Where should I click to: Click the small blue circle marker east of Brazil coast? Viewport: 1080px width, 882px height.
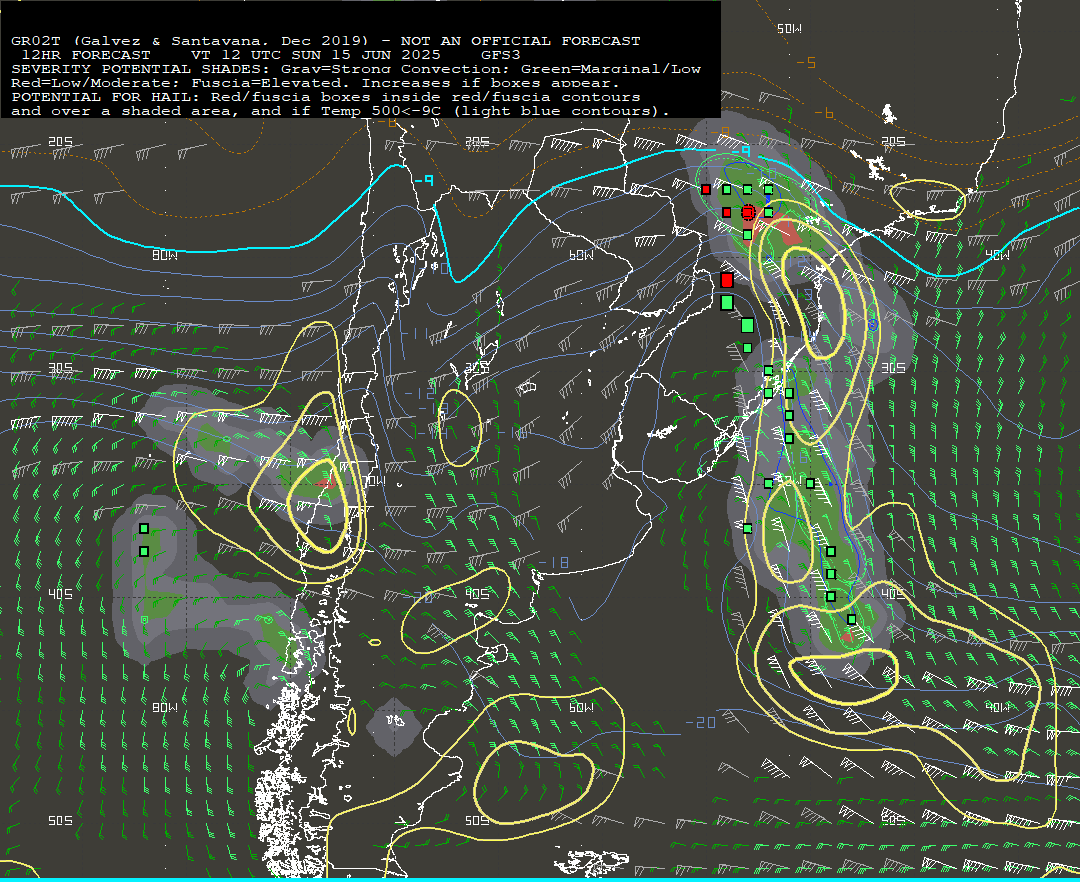873,324
